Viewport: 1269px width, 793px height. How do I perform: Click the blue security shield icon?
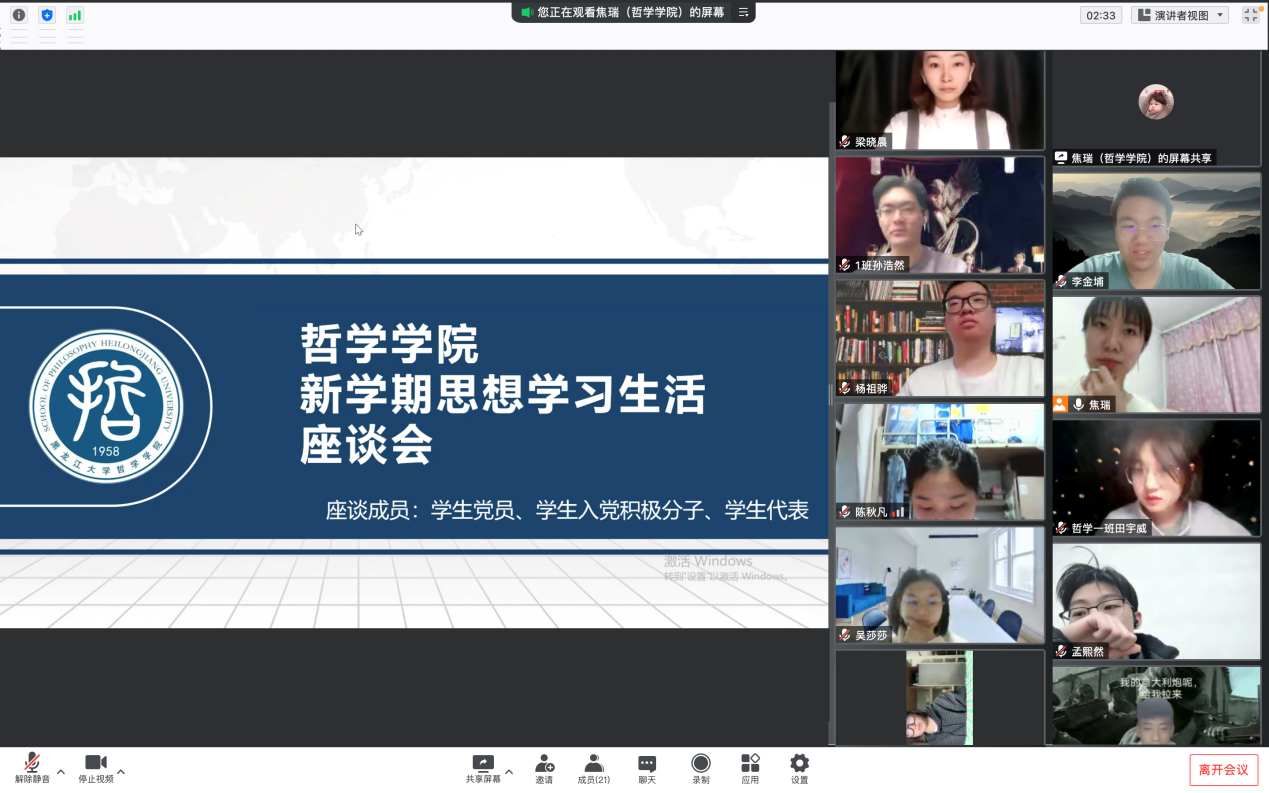pyautogui.click(x=46, y=15)
